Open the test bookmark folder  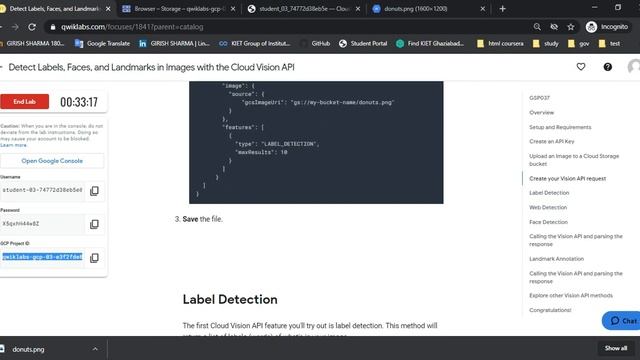tap(609, 43)
